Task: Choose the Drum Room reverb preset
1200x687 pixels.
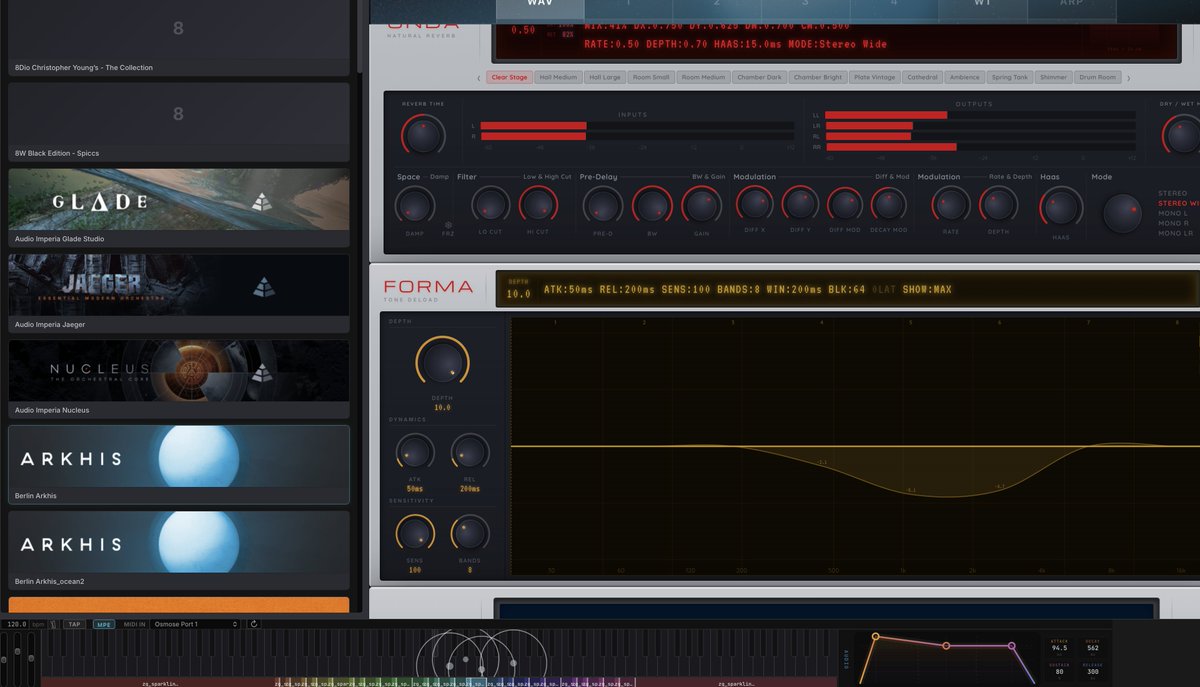Action: pyautogui.click(x=1098, y=77)
